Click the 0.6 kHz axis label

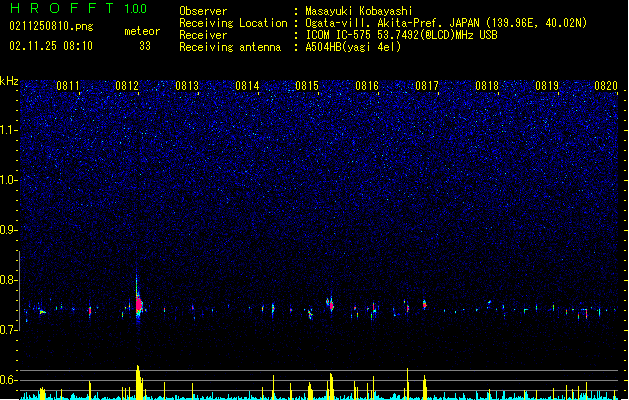pyautogui.click(x=9, y=380)
